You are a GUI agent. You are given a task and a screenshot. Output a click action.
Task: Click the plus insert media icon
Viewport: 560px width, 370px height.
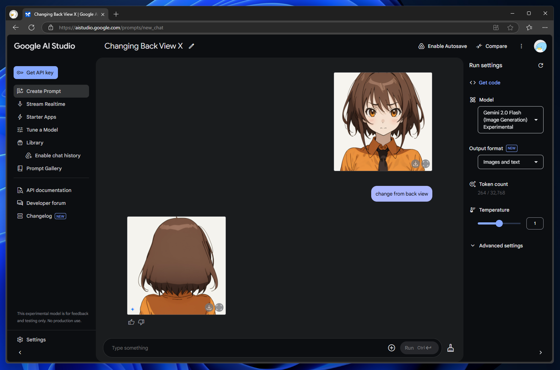pos(391,348)
